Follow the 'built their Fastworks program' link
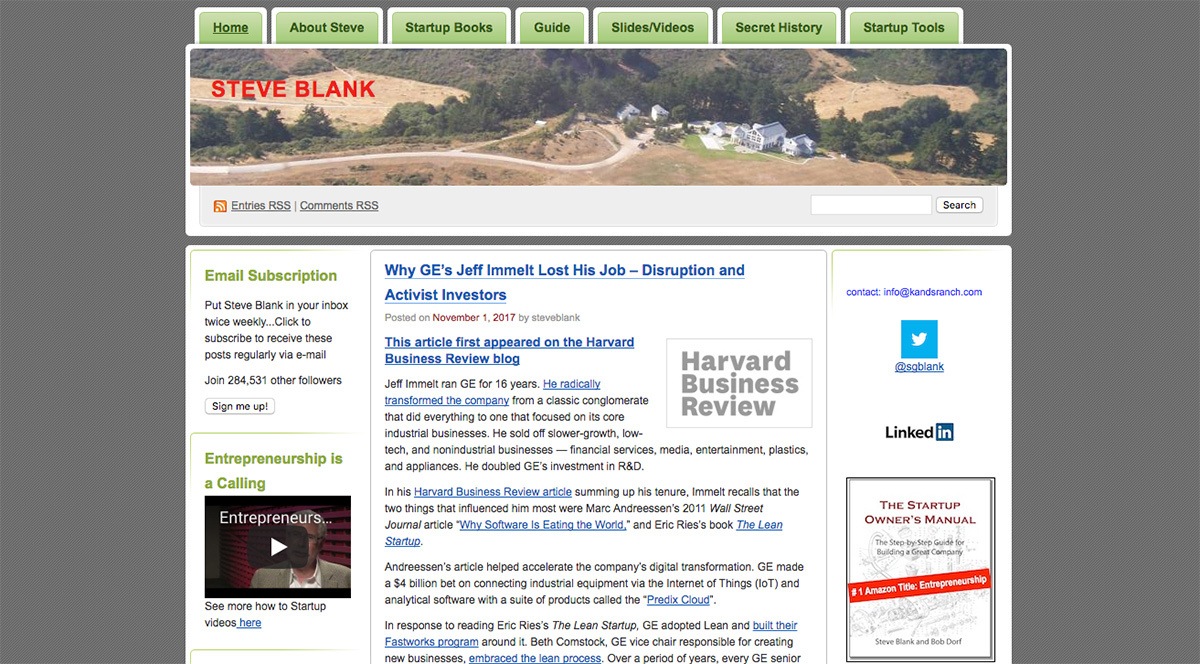 coord(591,634)
